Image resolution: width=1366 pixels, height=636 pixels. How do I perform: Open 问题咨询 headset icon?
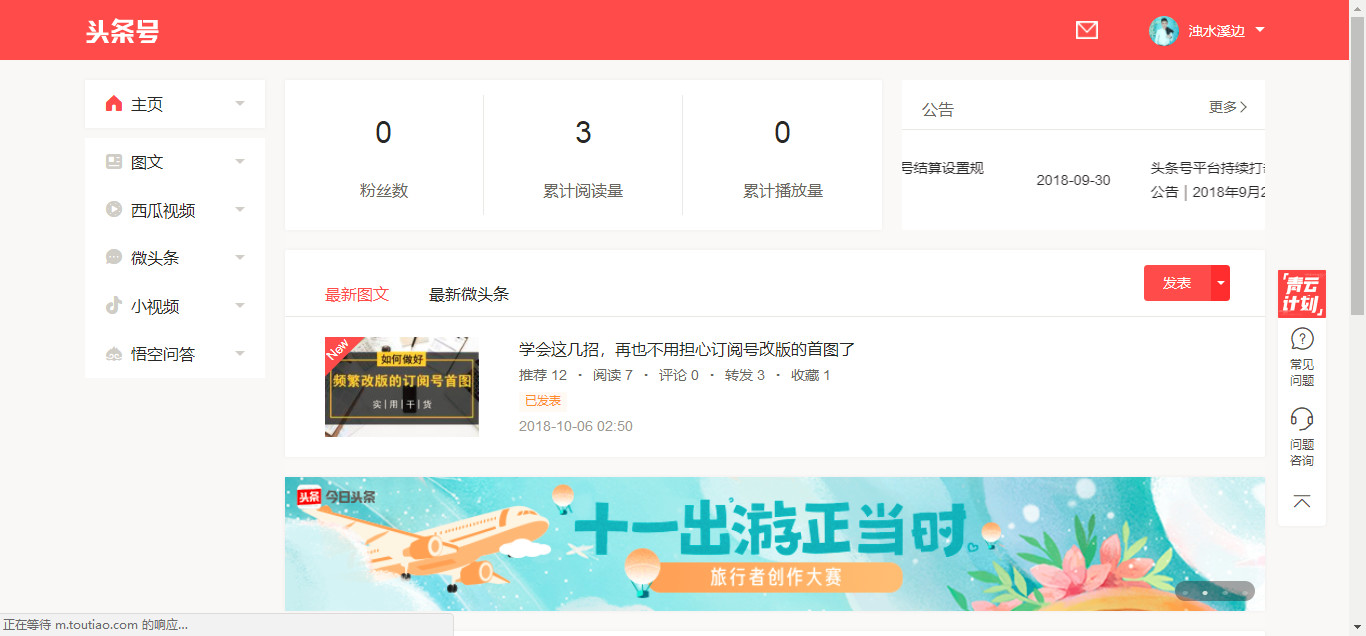pos(1302,418)
